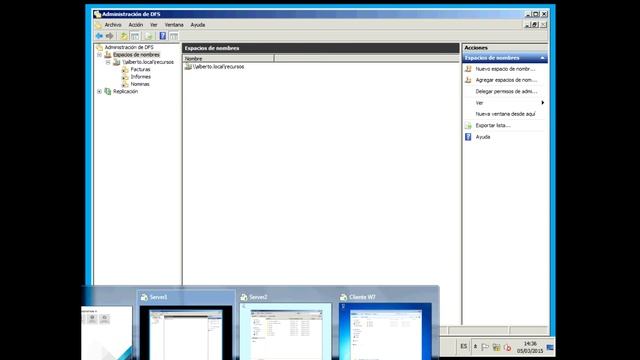The height and width of the screenshot is (360, 640).
Task: Open the Acción menu
Action: (x=136, y=25)
